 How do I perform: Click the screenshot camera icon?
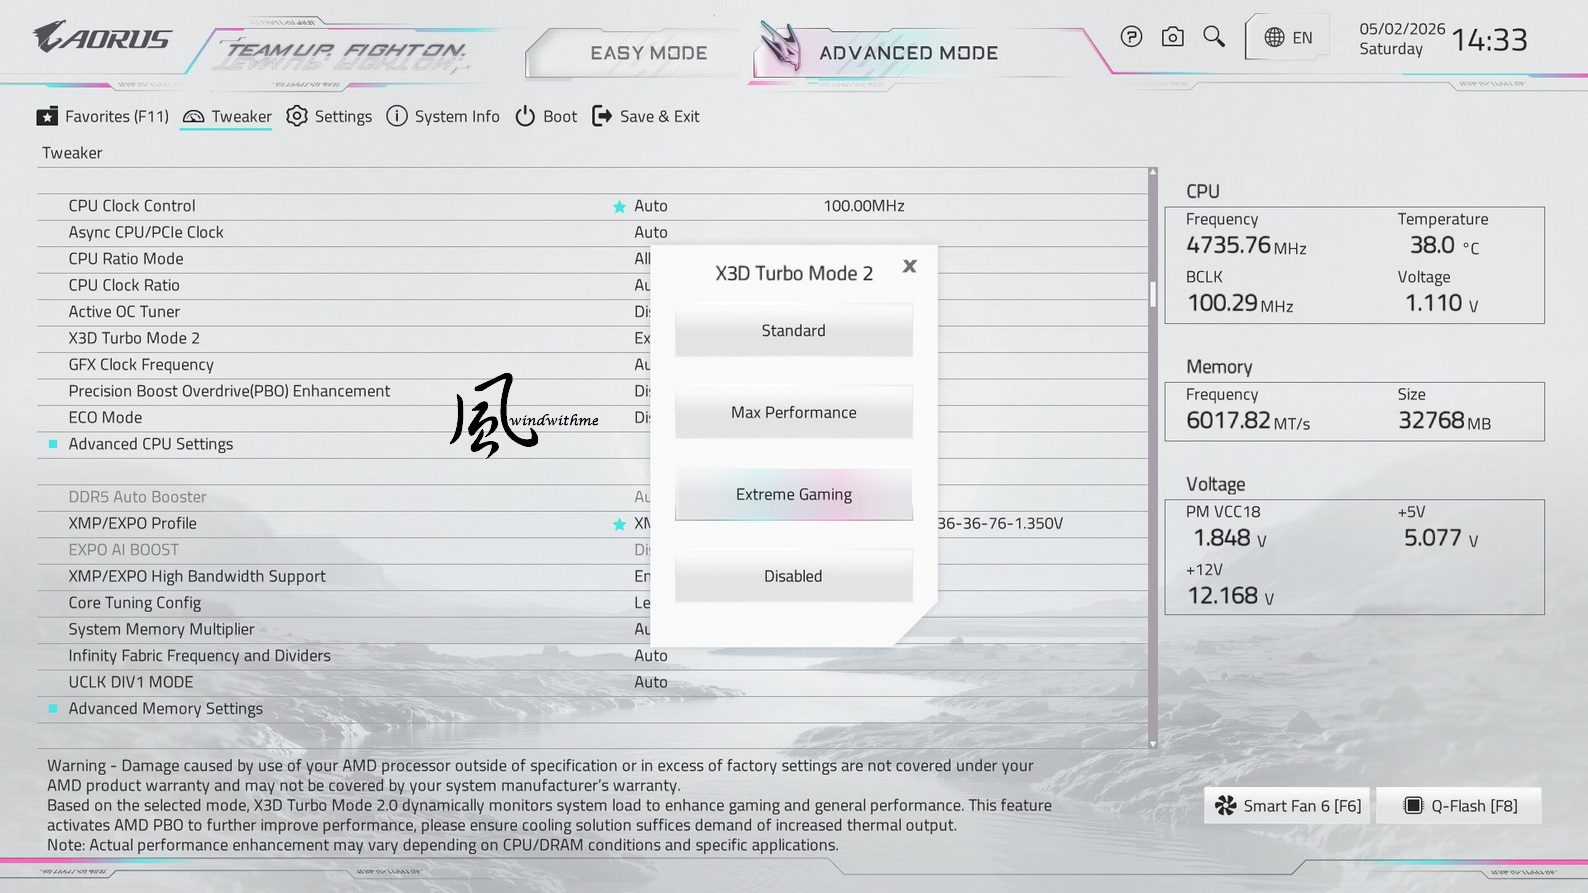pos(1173,37)
